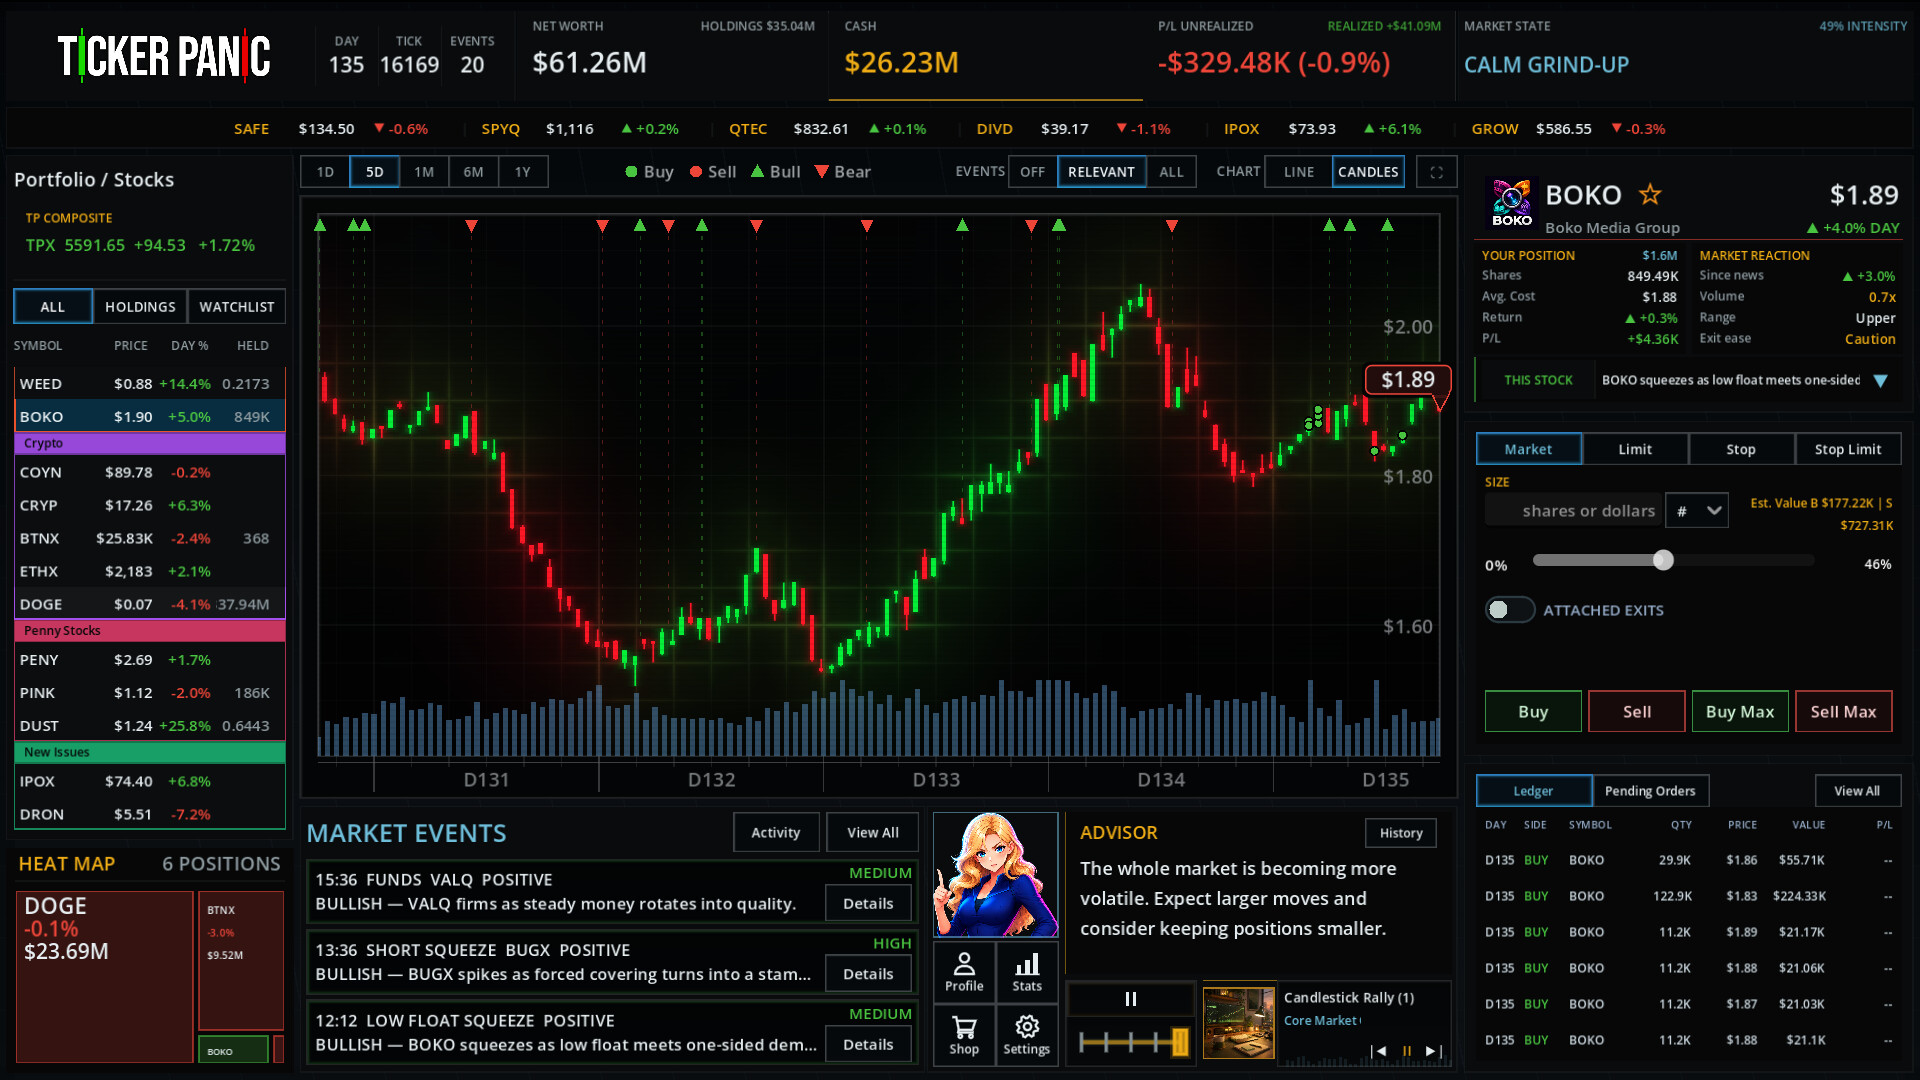The image size is (1920, 1080).
Task: Open the Stats bar-chart icon
Action: [1027, 972]
